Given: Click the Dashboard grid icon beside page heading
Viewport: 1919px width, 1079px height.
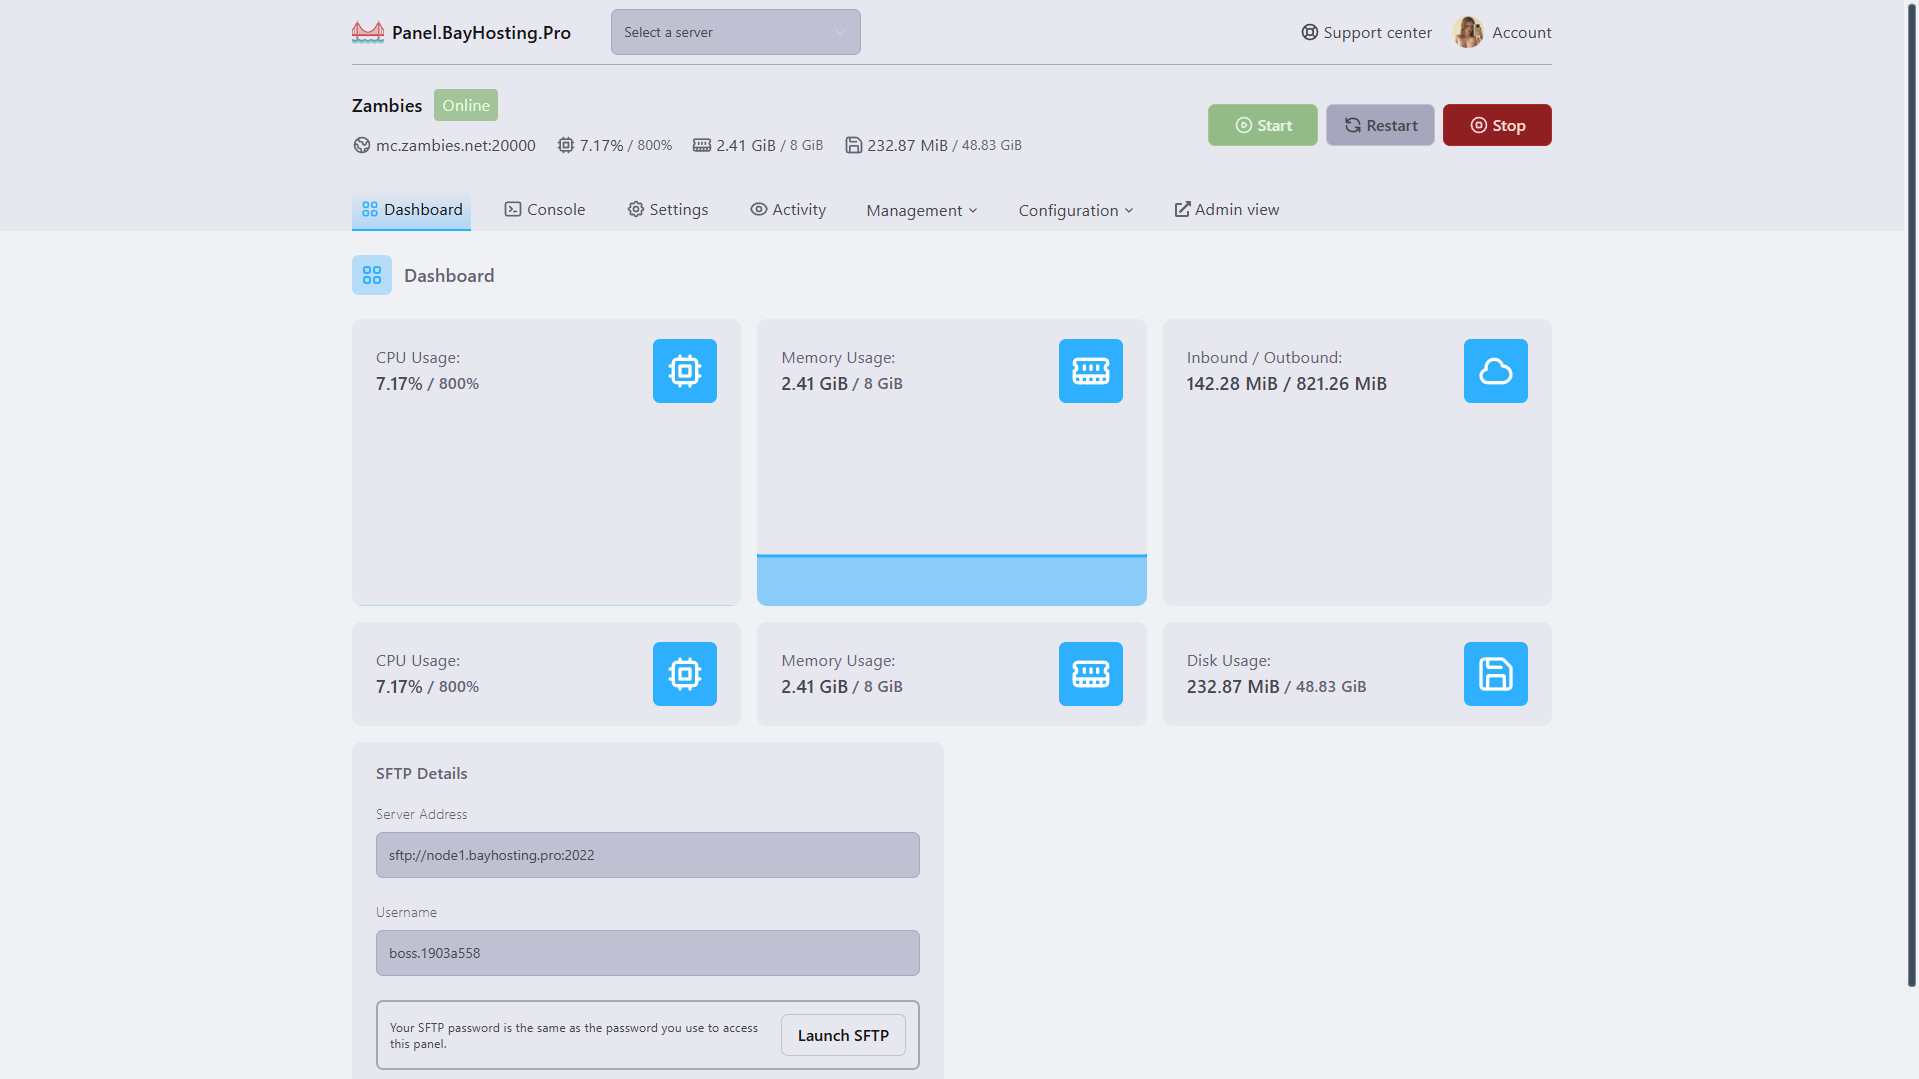Looking at the screenshot, I should [x=372, y=275].
